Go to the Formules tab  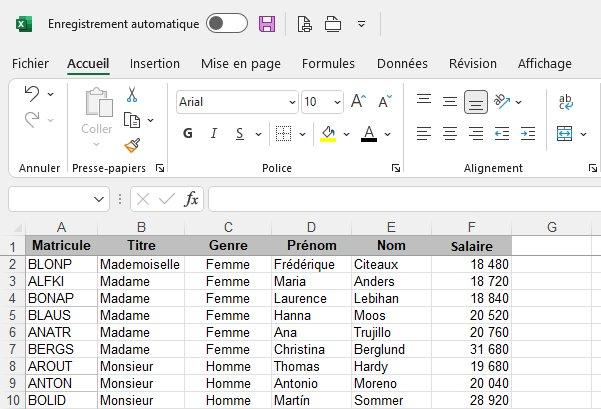pyautogui.click(x=328, y=63)
